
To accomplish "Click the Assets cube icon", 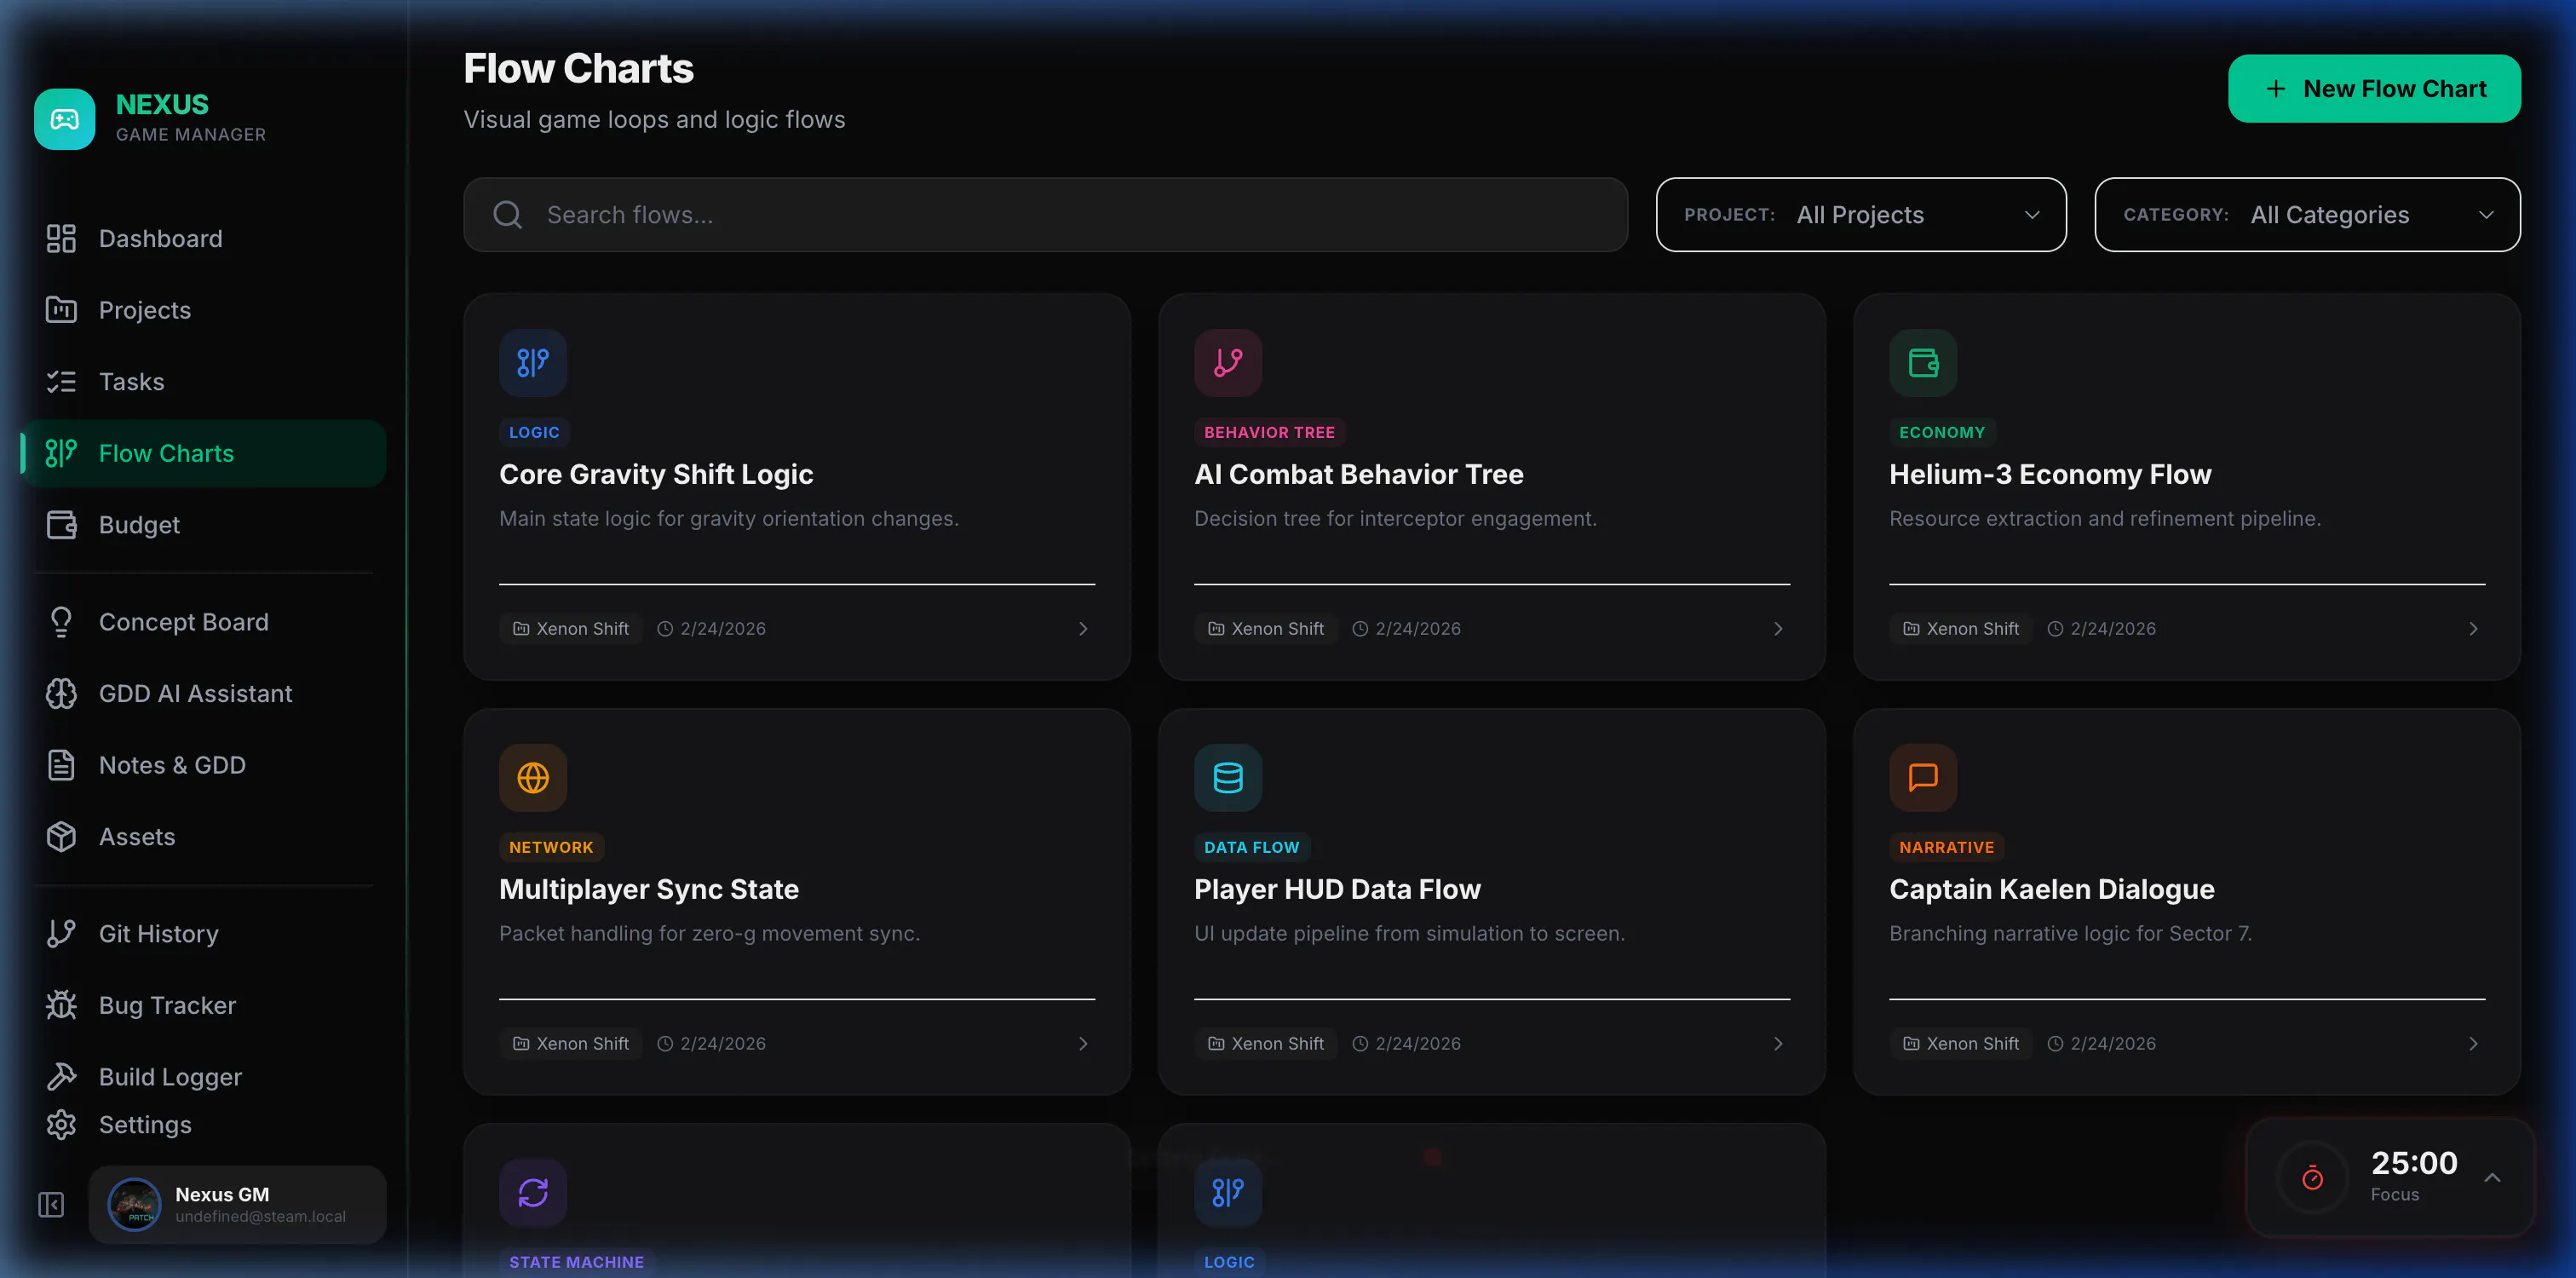I will coord(61,837).
